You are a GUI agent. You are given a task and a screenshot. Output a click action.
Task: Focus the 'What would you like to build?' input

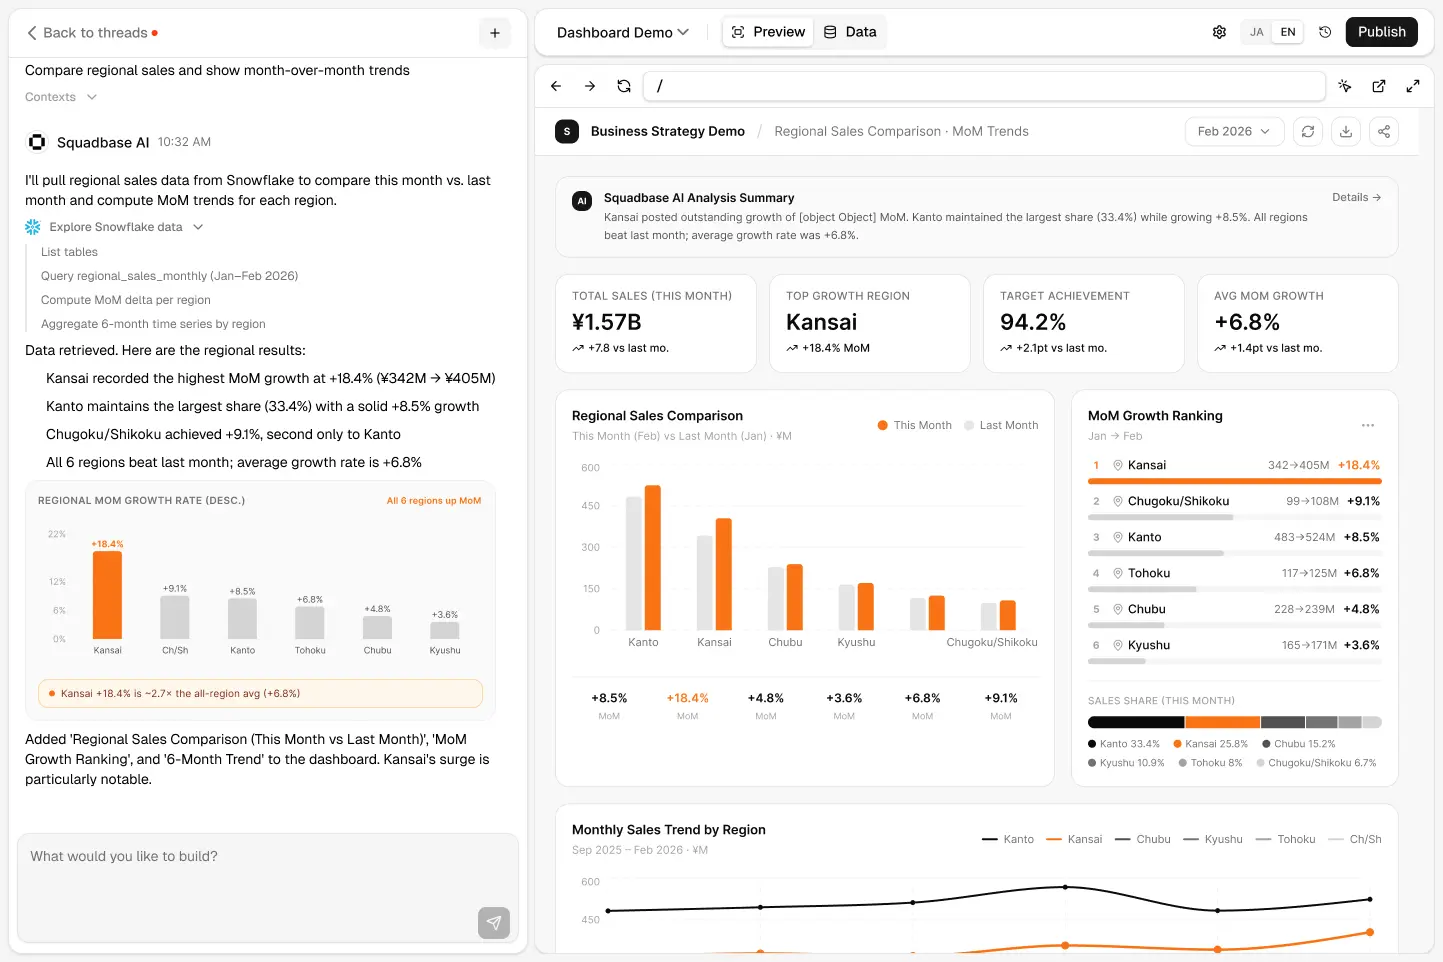pos(268,888)
